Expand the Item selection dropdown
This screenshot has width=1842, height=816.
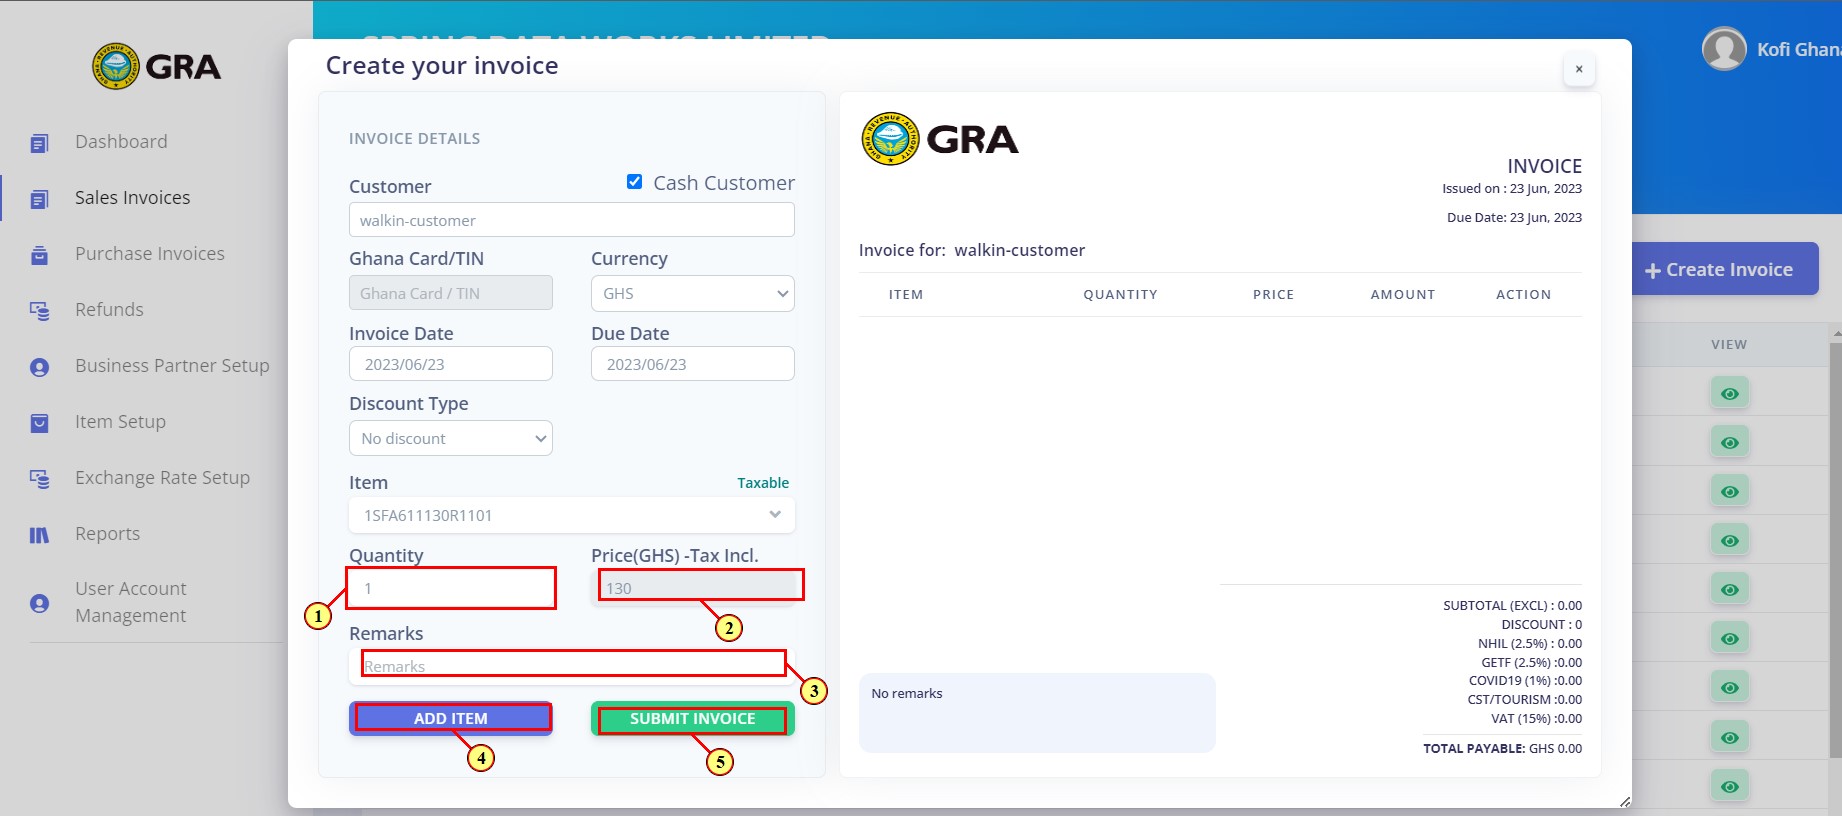(x=572, y=515)
